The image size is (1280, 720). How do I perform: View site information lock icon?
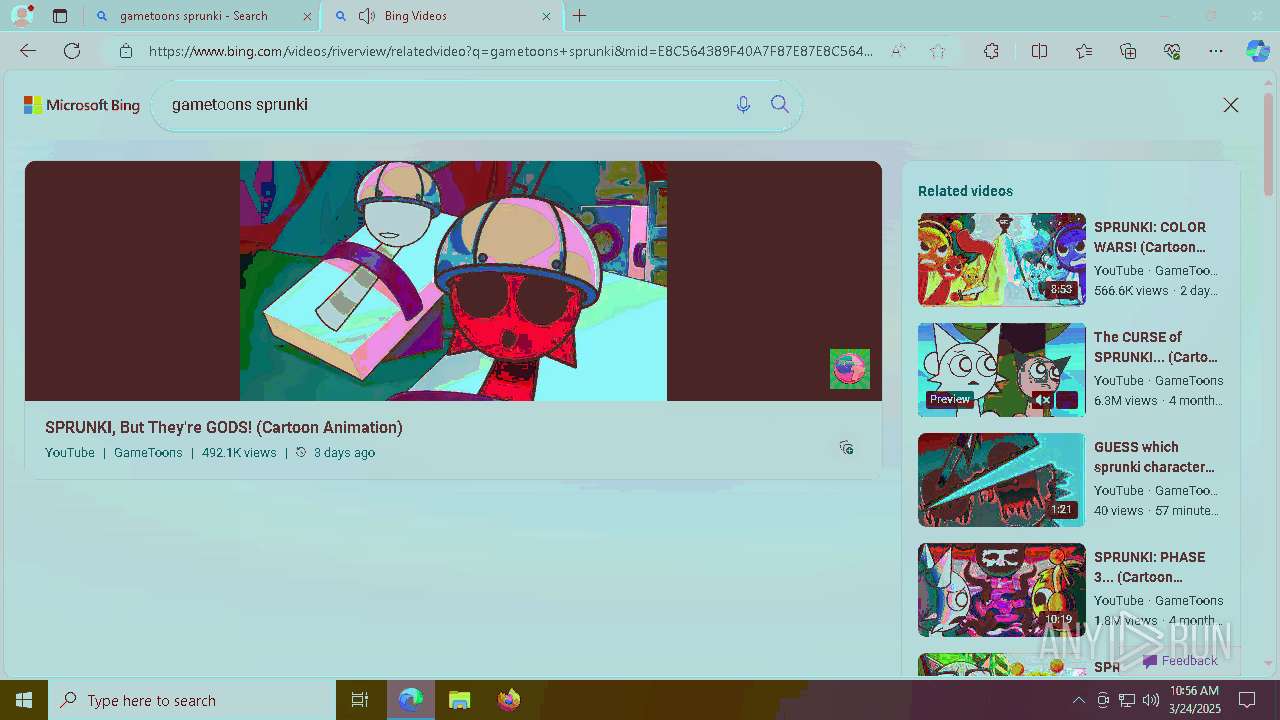tap(126, 51)
